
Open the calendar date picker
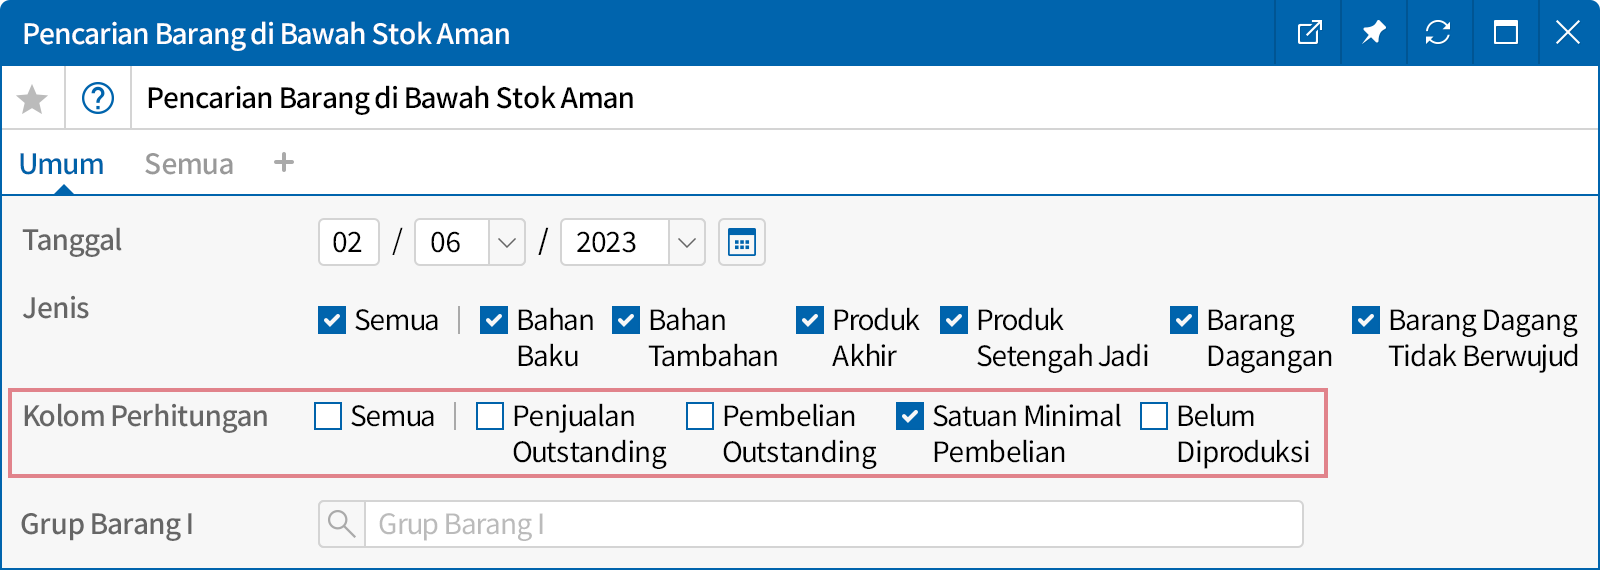[742, 243]
